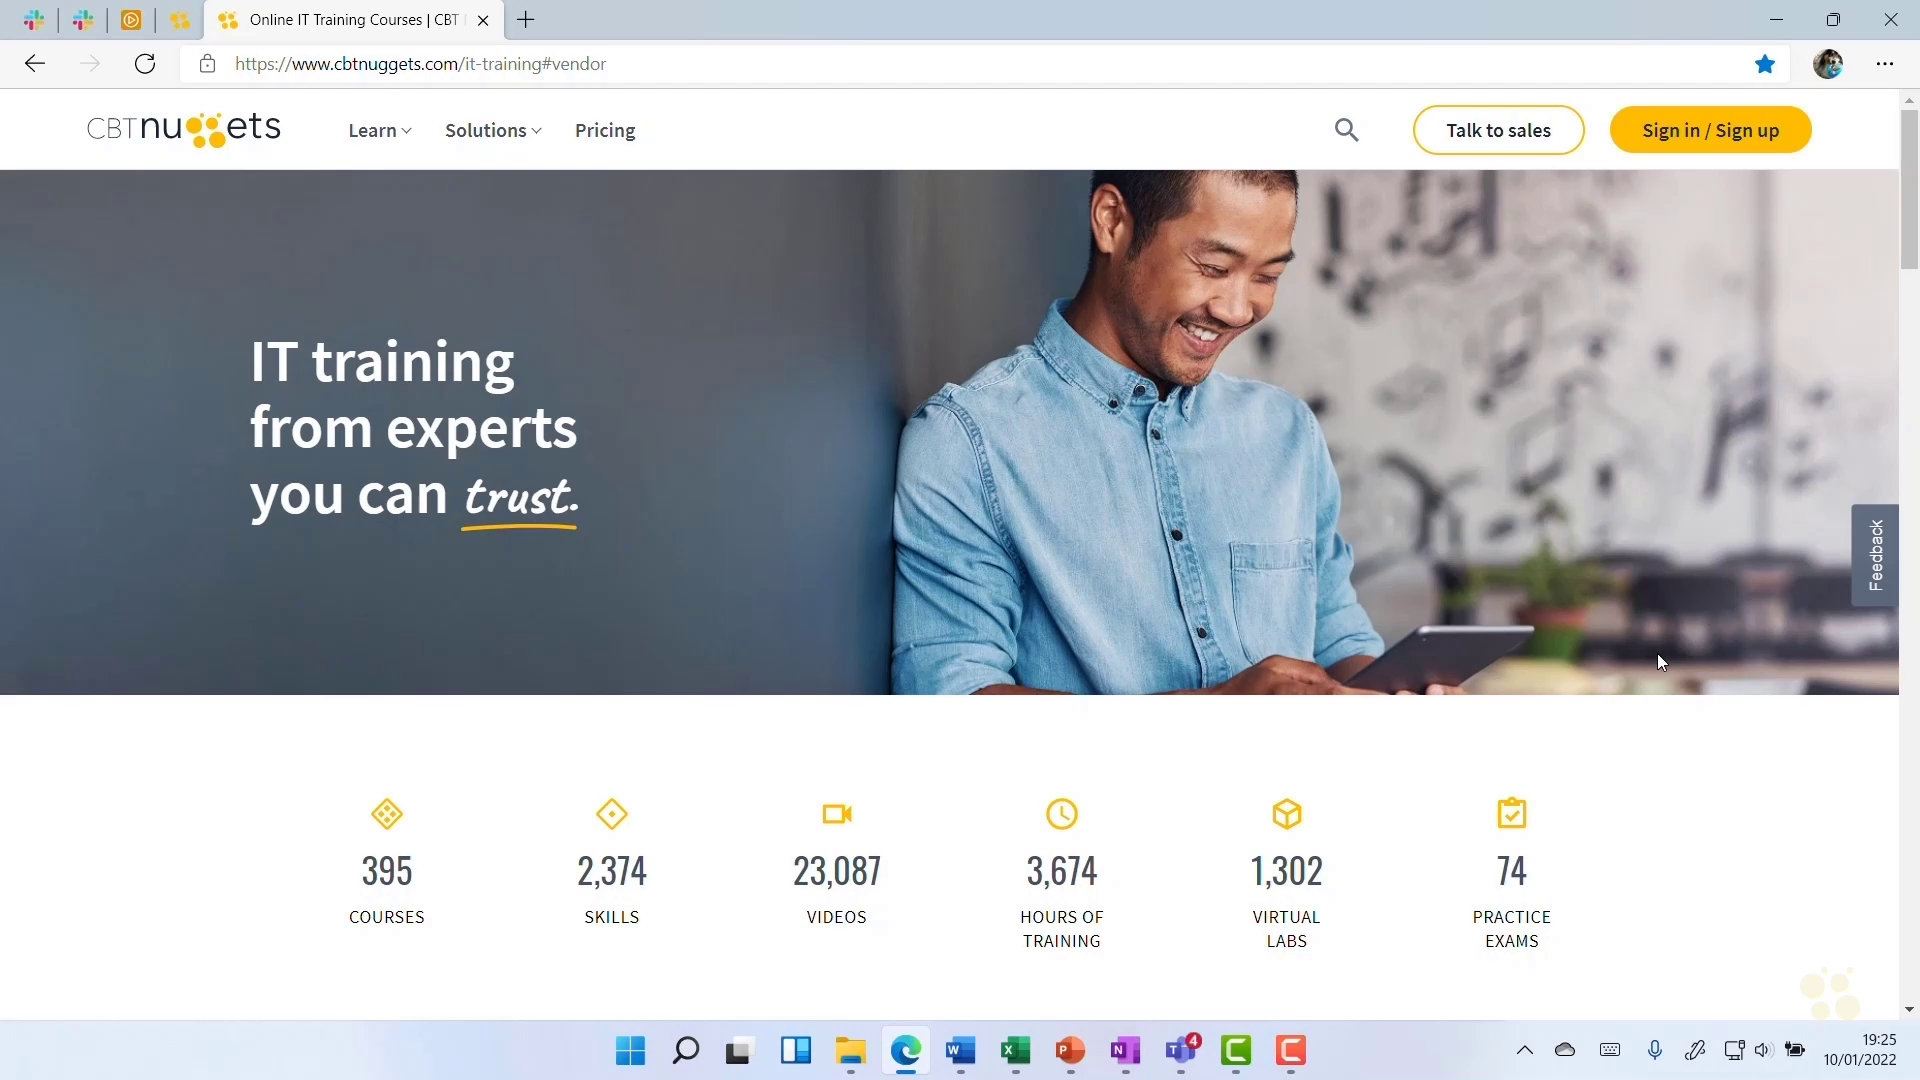The height and width of the screenshot is (1080, 1920).
Task: Click the courses diamond icon above 395
Action: tap(387, 814)
